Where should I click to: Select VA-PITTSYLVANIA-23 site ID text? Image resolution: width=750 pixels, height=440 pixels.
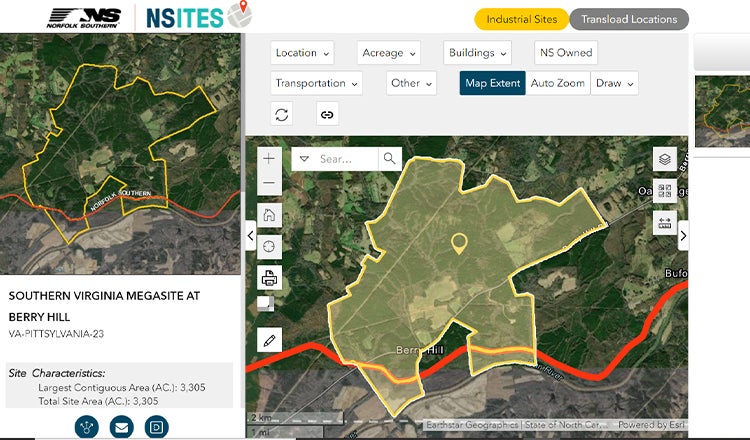point(56,334)
